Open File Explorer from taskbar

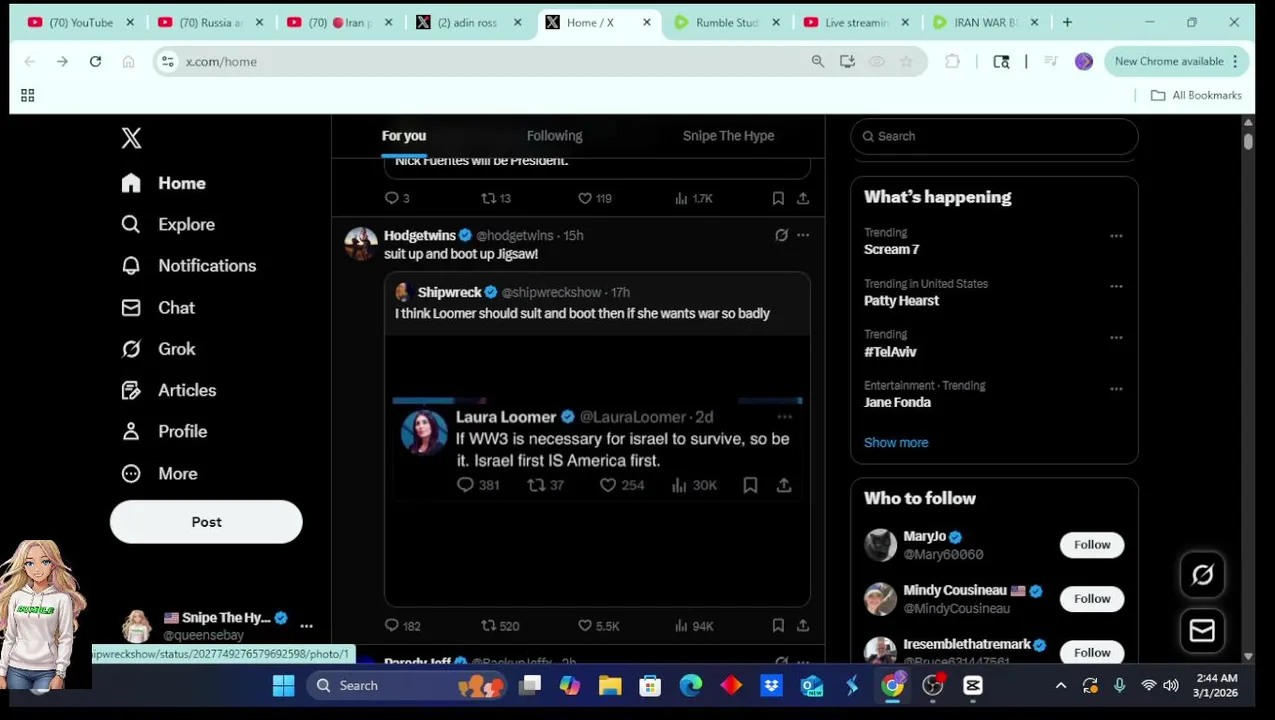click(x=610, y=686)
